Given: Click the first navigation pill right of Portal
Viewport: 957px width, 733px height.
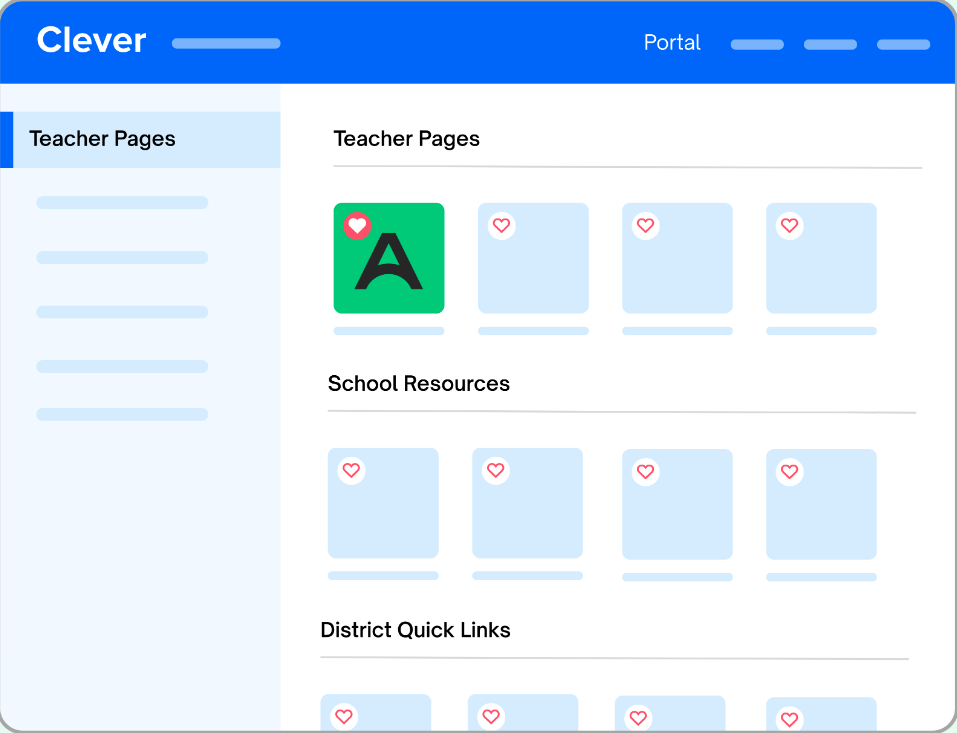Looking at the screenshot, I should [x=756, y=44].
